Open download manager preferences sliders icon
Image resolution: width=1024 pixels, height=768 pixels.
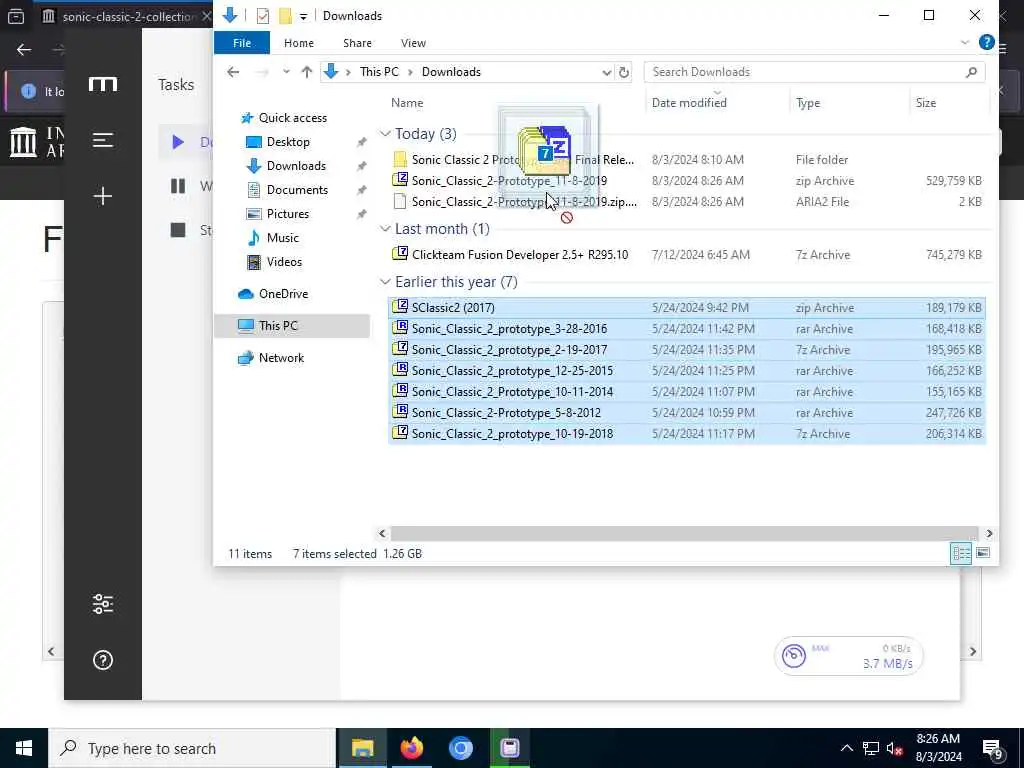coord(103,604)
